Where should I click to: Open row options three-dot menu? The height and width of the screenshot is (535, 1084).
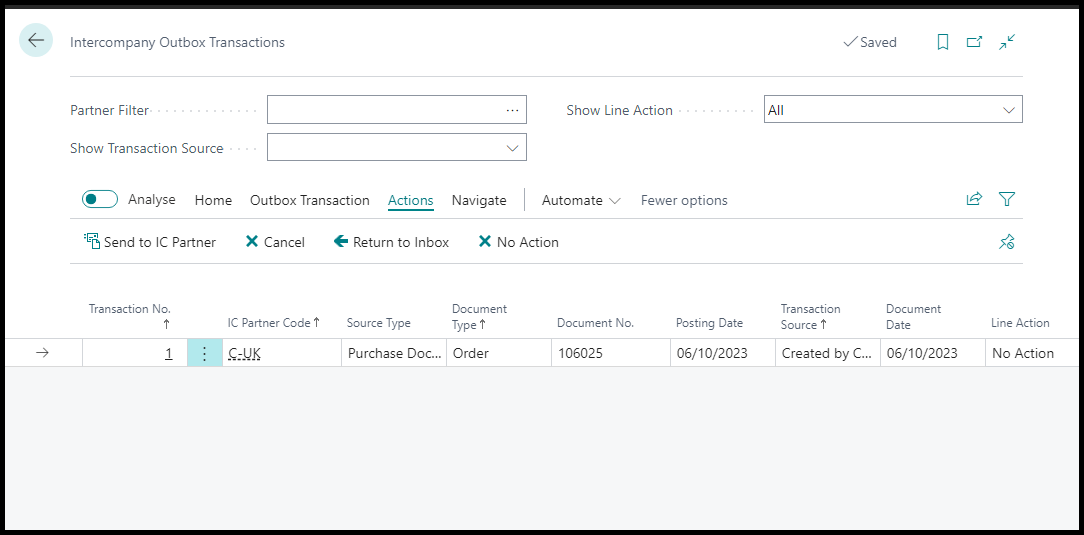205,353
